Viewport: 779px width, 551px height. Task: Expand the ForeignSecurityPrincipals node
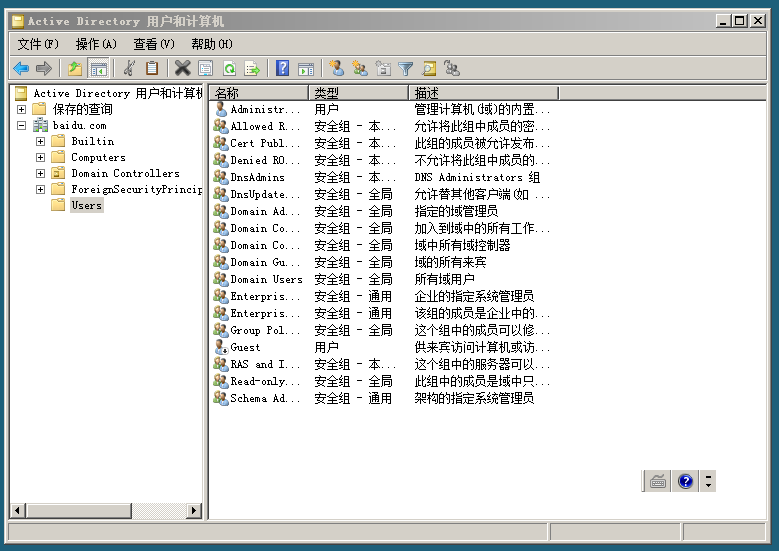(40, 189)
